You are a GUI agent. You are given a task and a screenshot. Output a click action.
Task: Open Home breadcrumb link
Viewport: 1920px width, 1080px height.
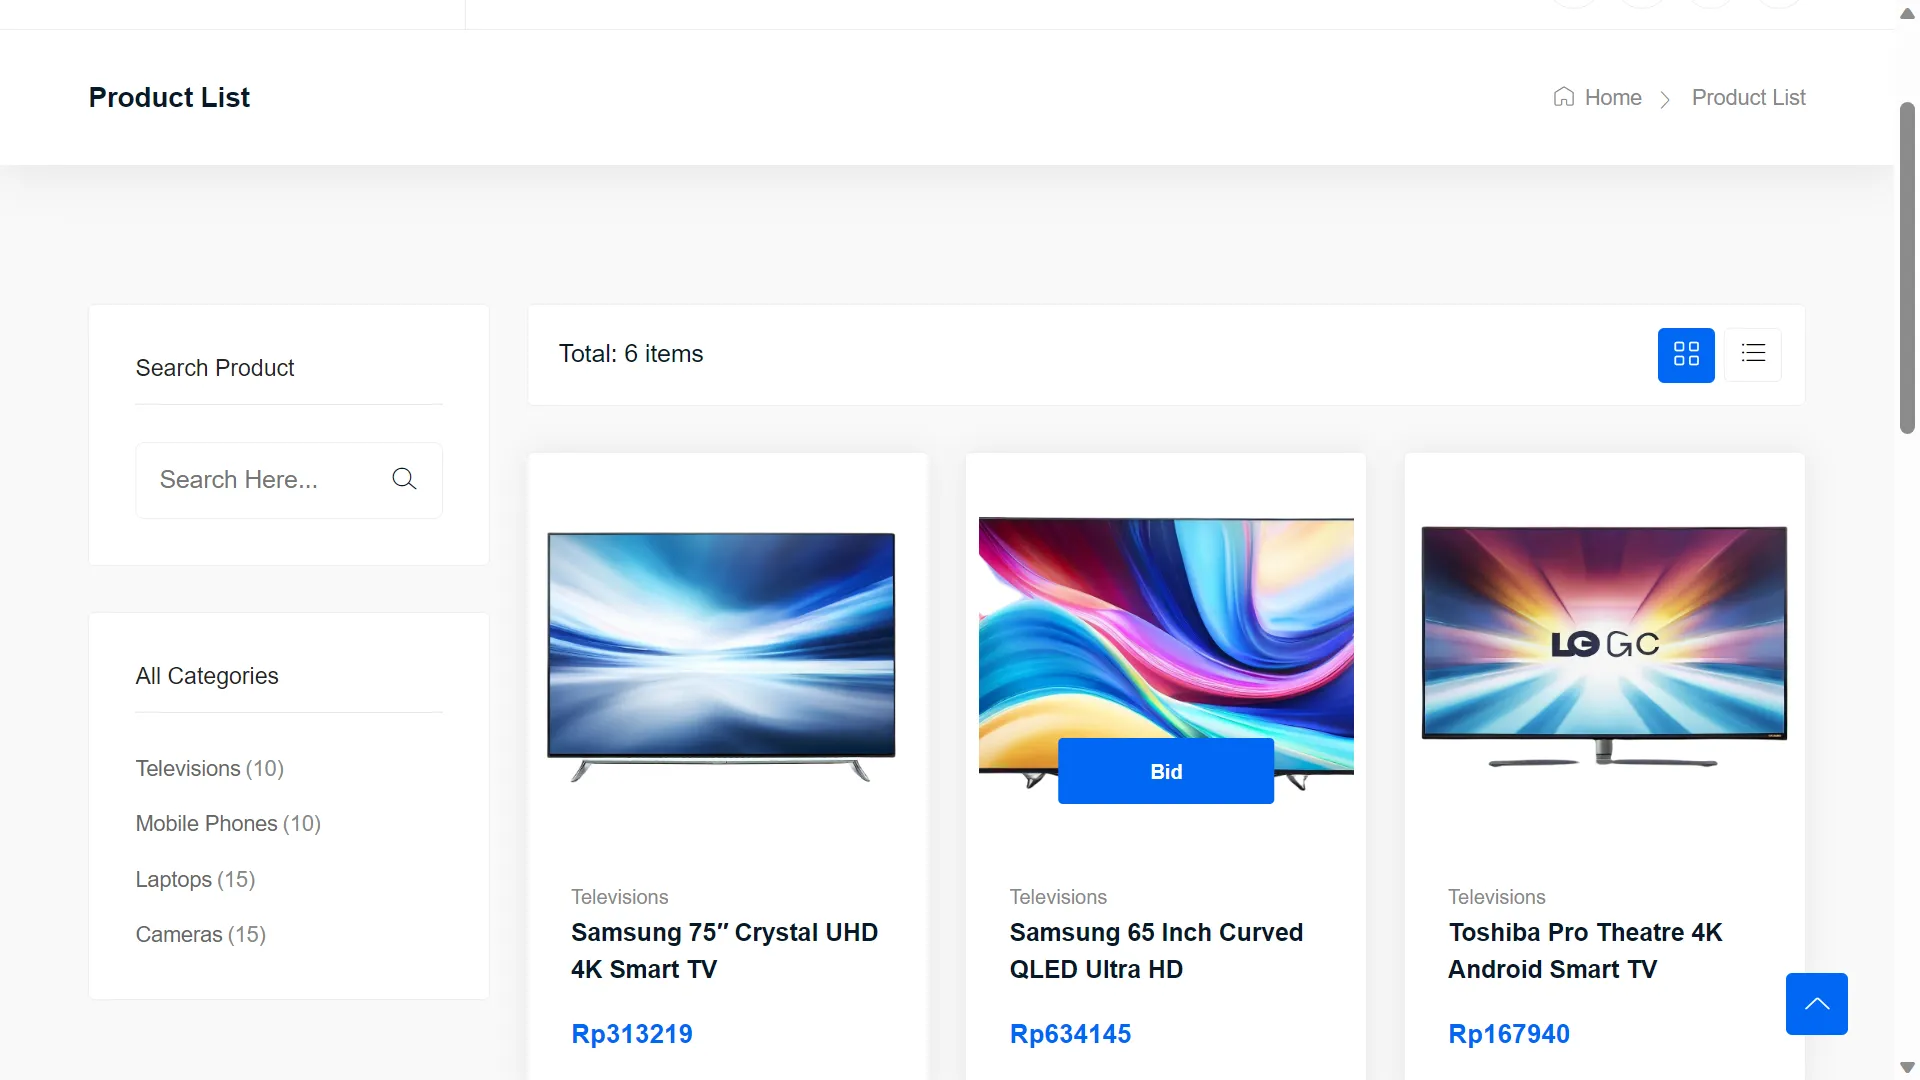(1612, 97)
